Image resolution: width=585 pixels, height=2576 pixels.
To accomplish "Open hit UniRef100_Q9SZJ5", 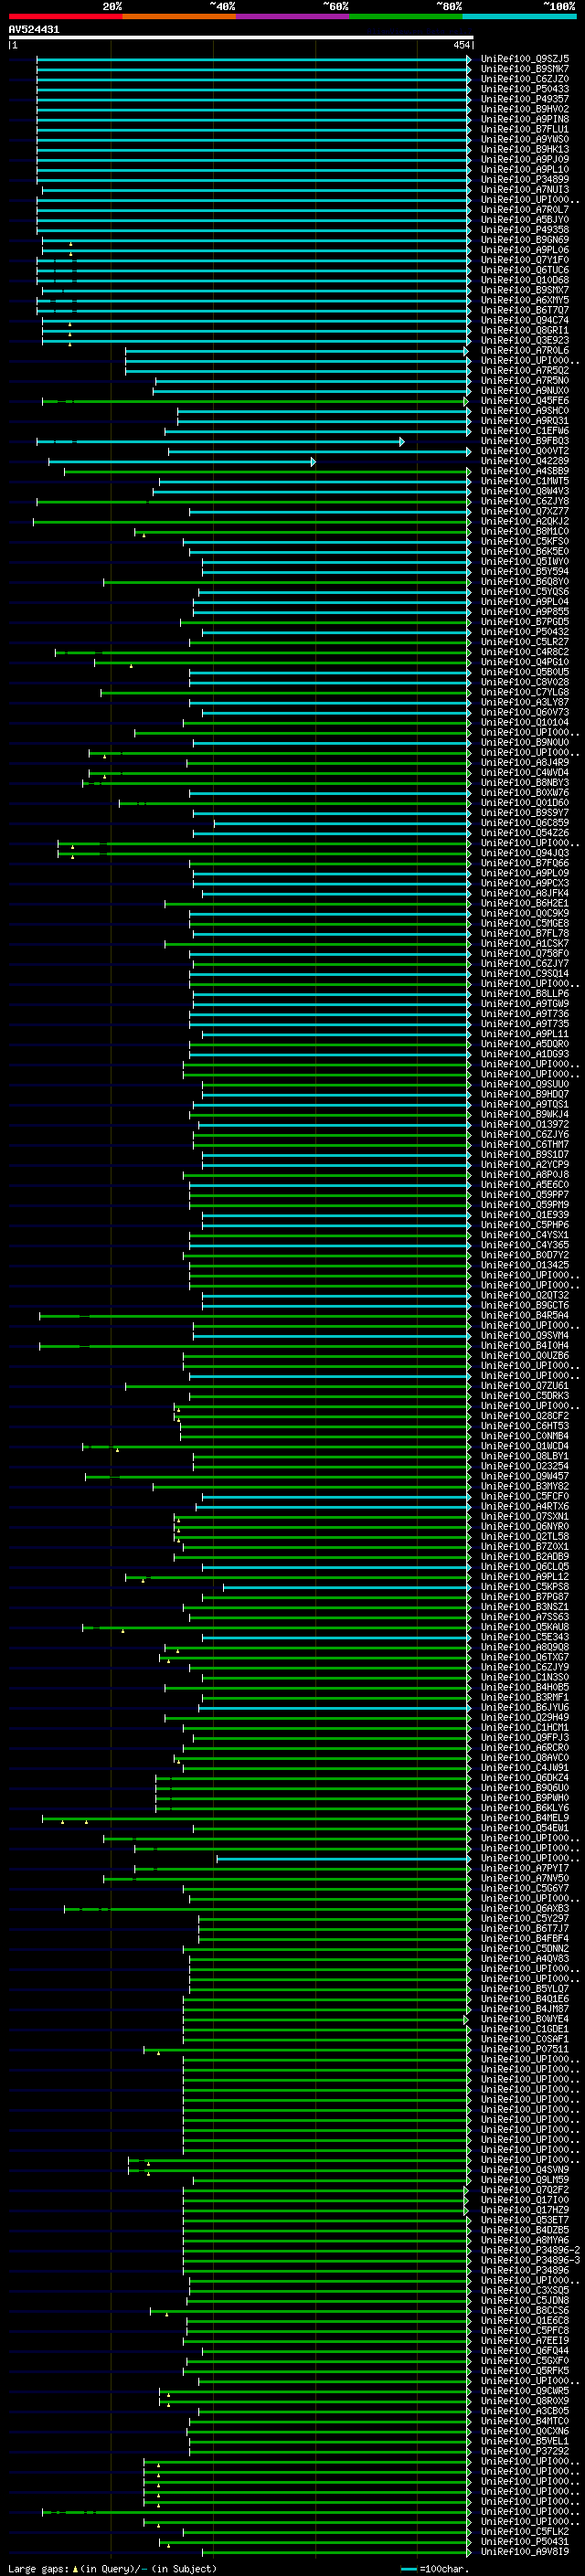I will click(x=524, y=59).
